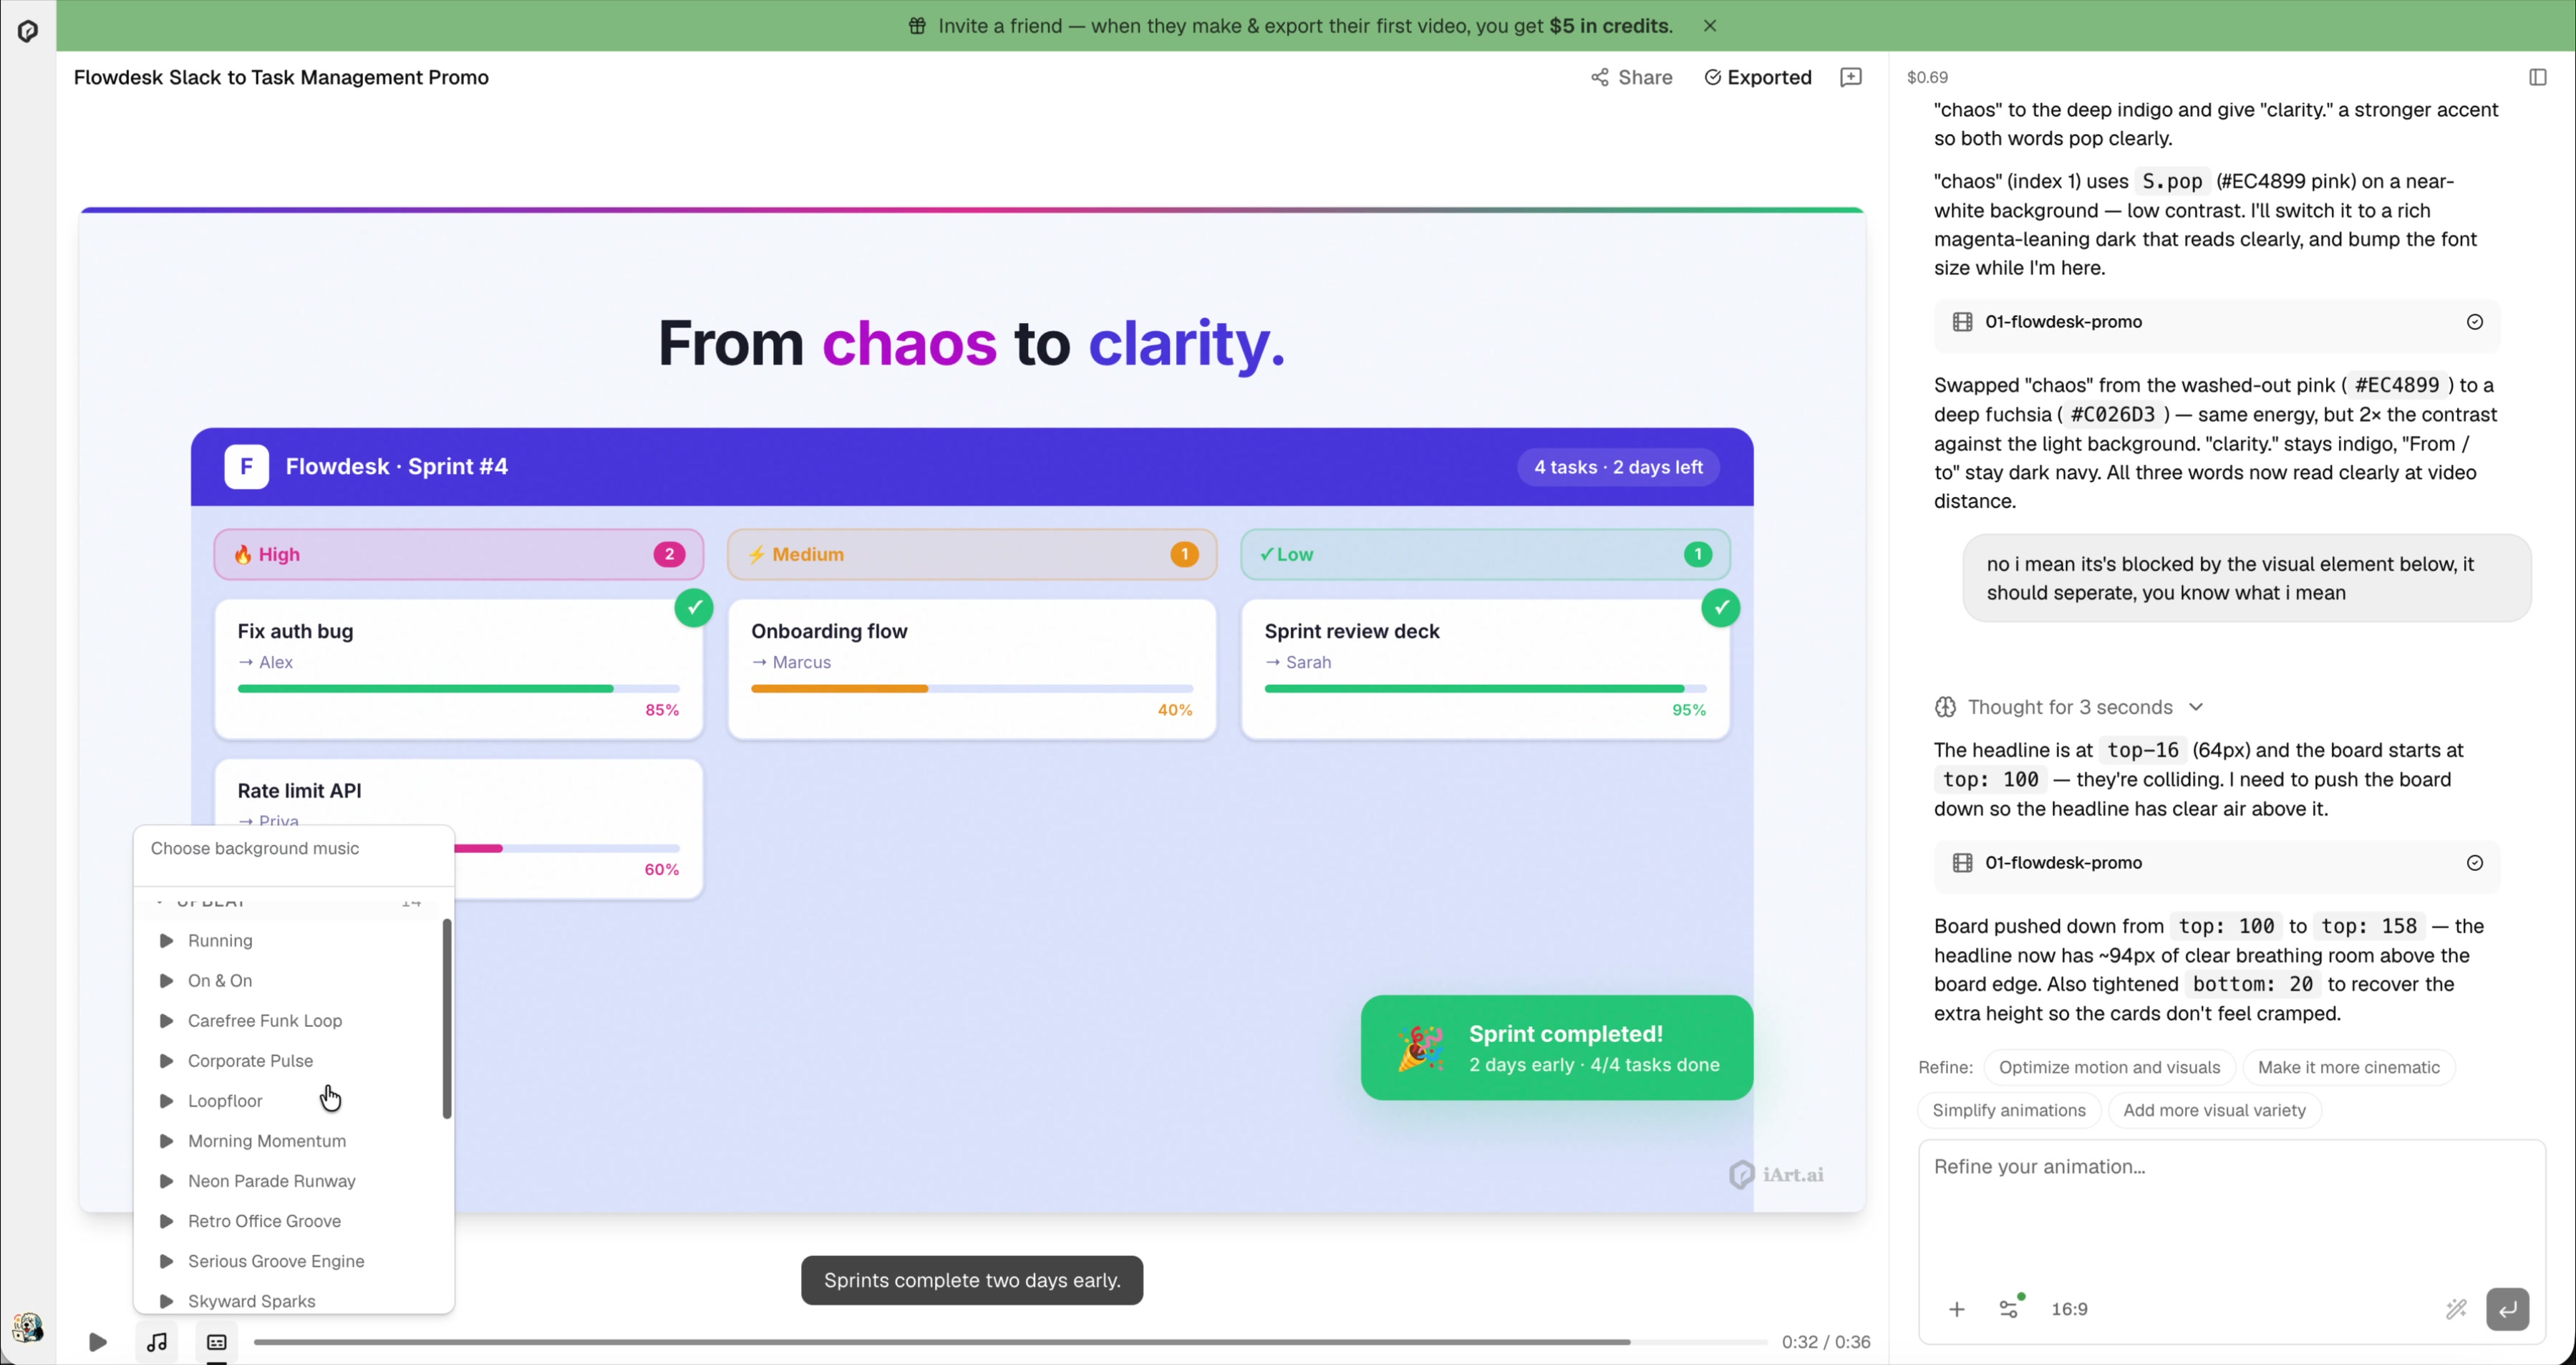Preview the Running track with its play icon
2576x1365 pixels.
click(167, 941)
